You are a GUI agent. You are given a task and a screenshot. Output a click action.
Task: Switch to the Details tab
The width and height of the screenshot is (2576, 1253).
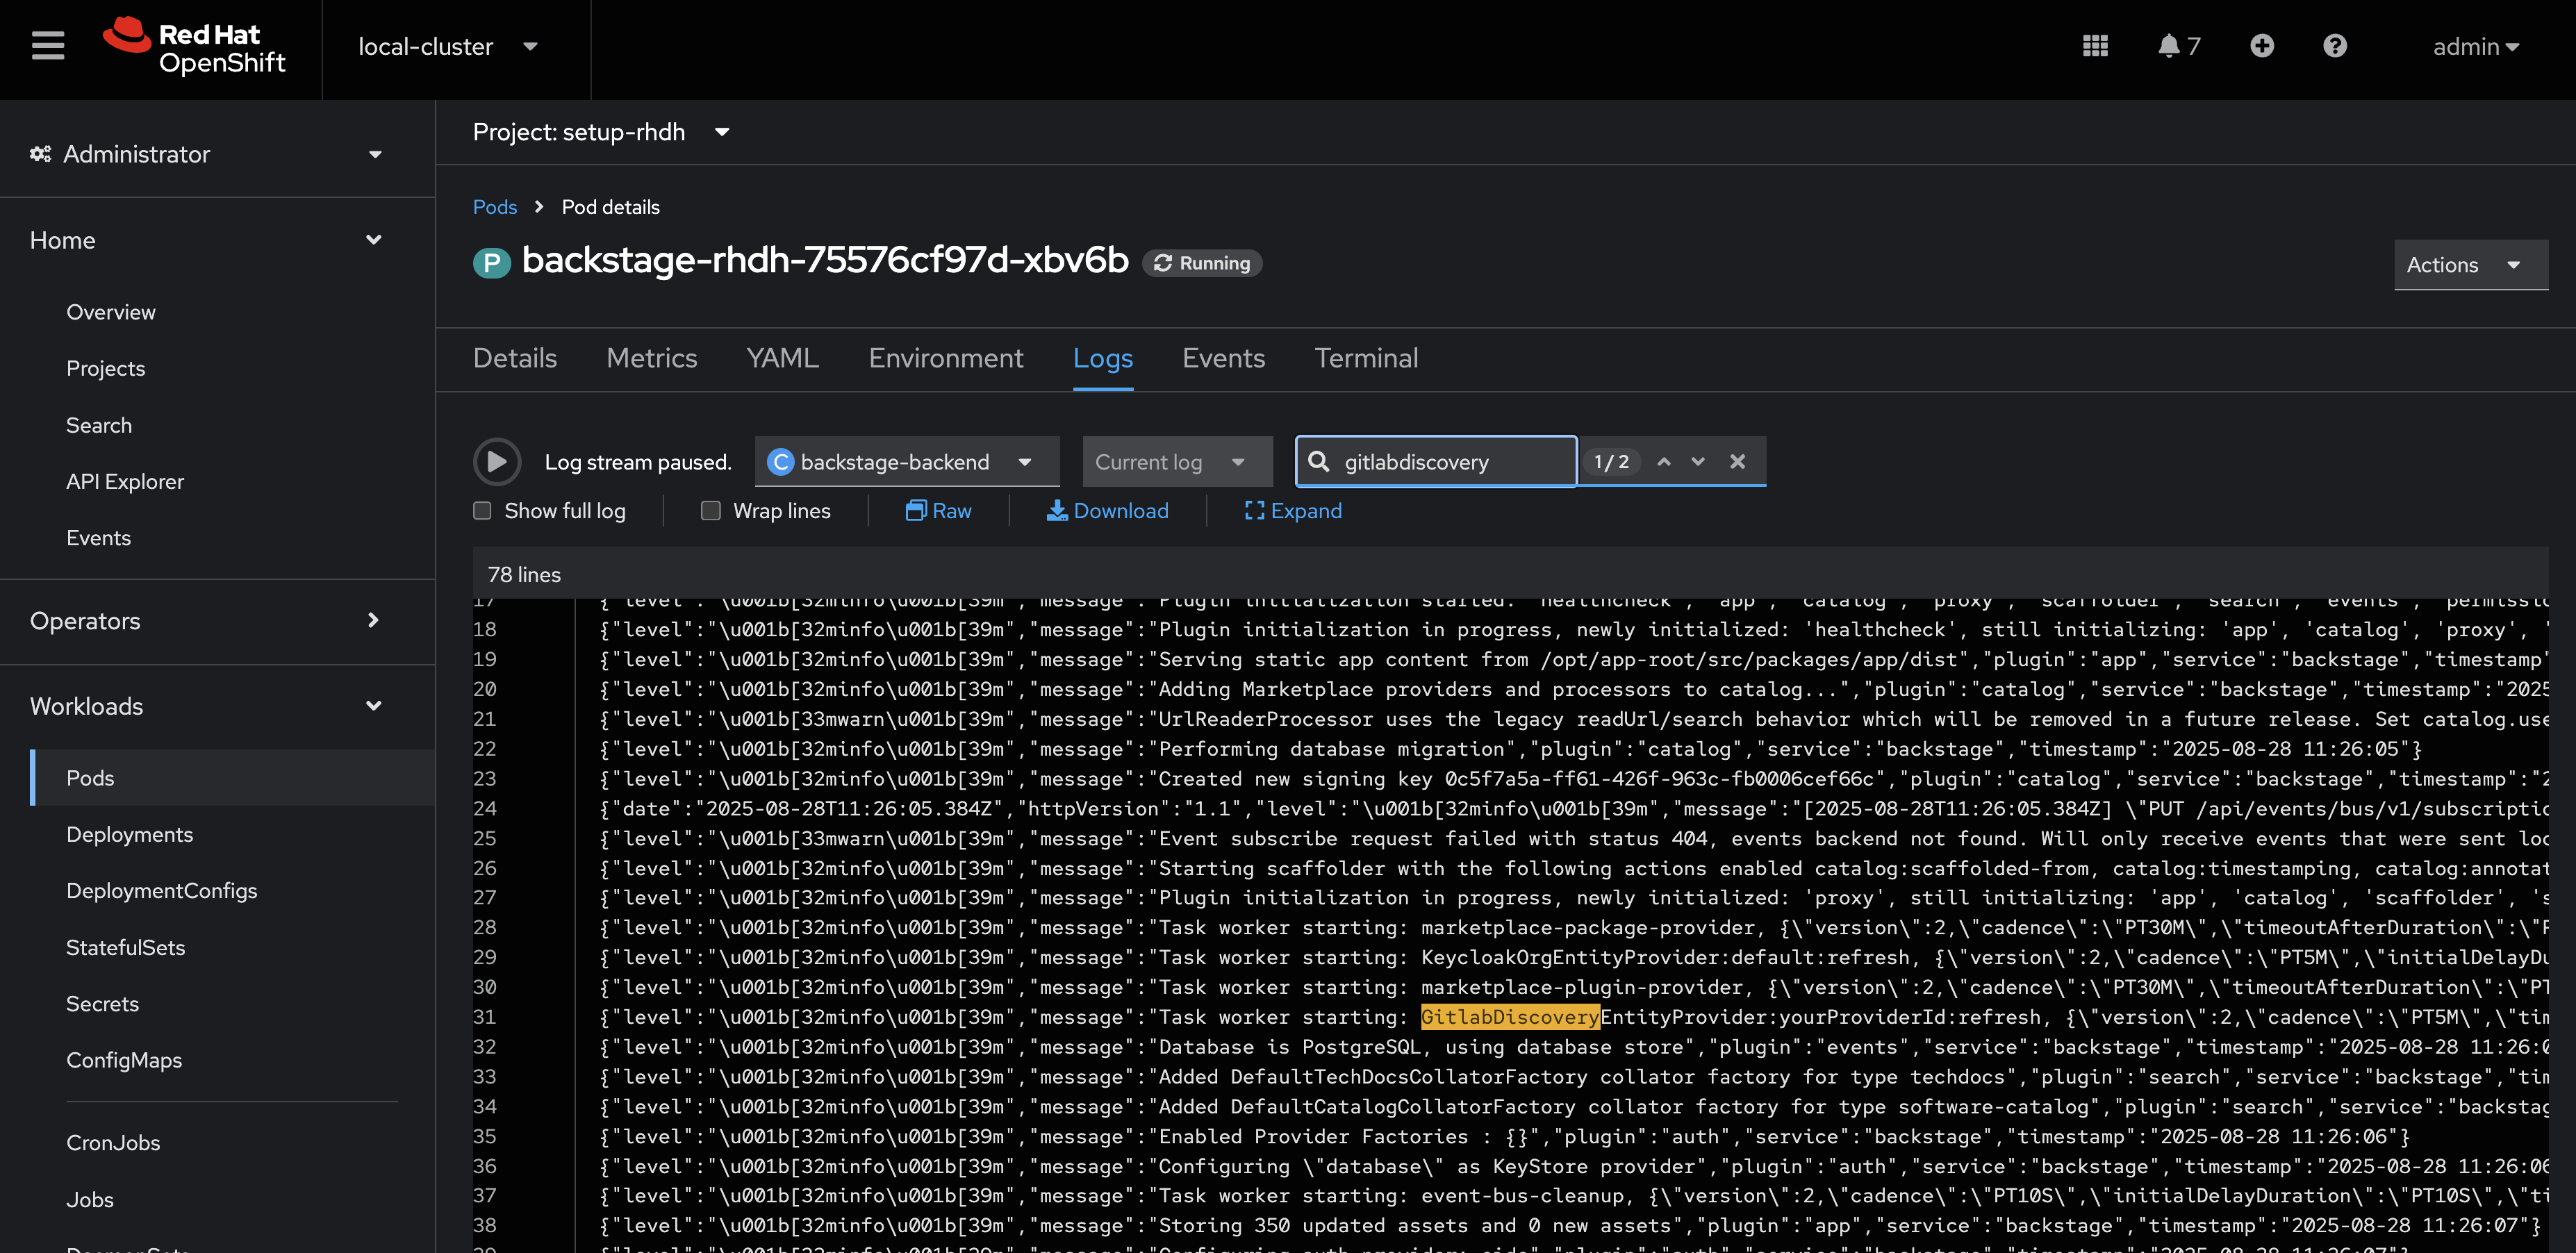(515, 358)
